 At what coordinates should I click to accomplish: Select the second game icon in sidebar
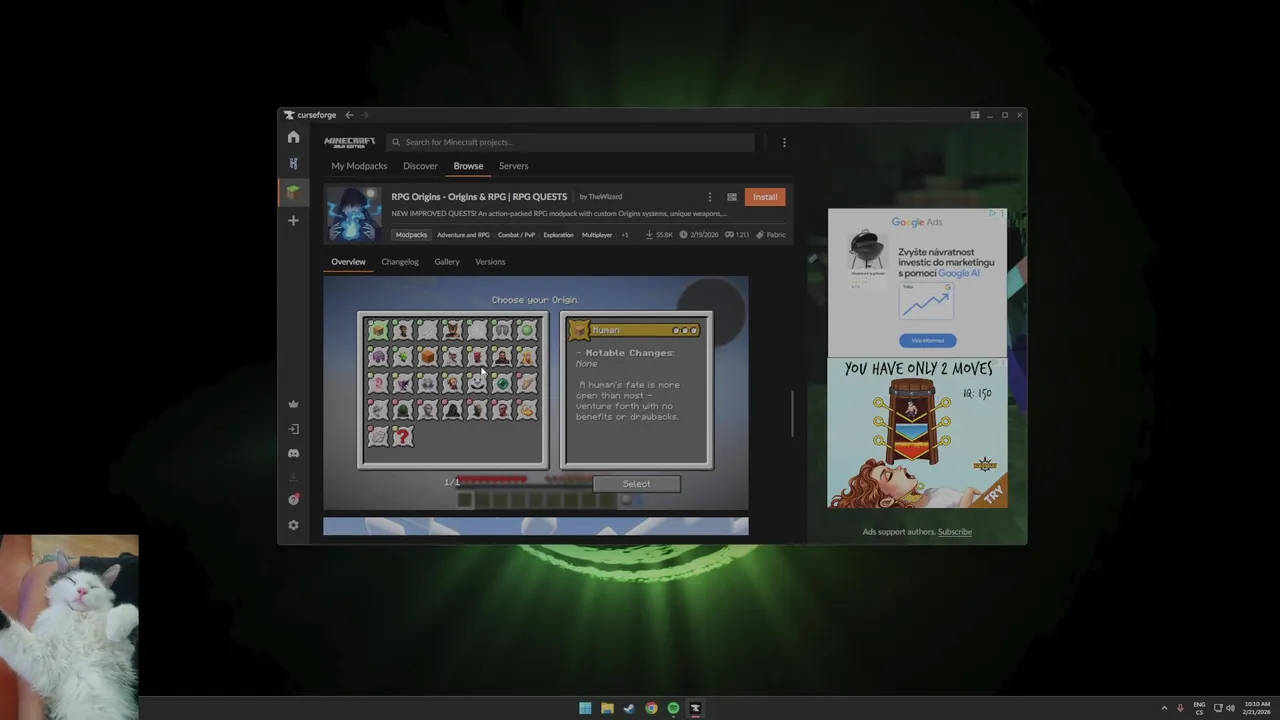(x=293, y=163)
